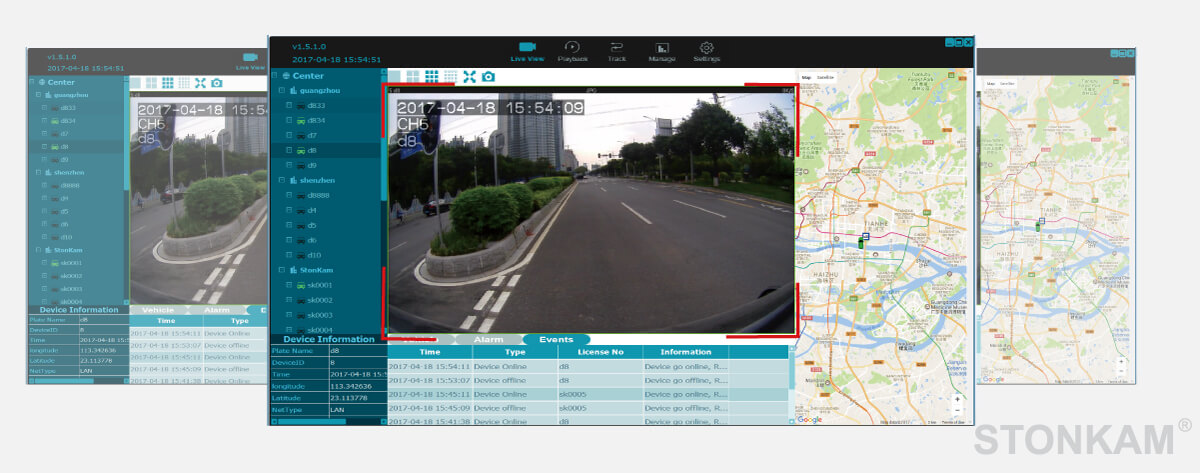
Task: Check the box for device d833
Action: (x=289, y=105)
